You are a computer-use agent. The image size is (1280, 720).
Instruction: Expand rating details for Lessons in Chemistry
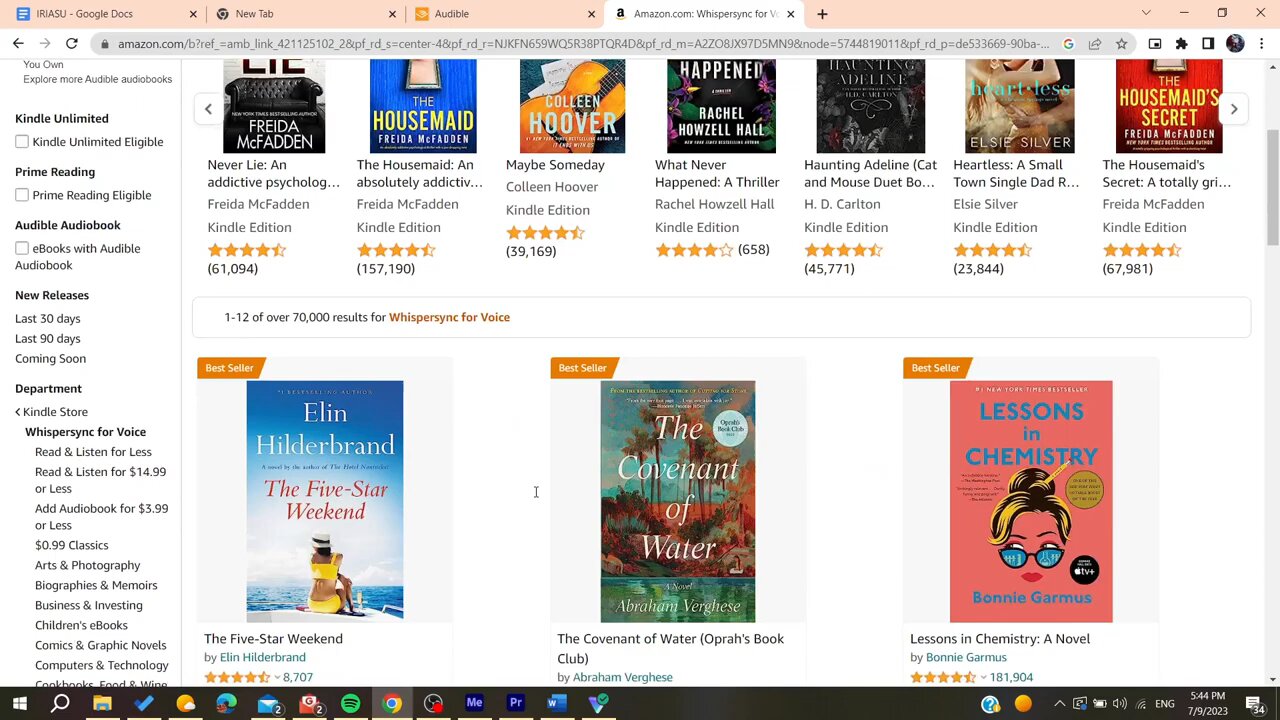coord(984,678)
